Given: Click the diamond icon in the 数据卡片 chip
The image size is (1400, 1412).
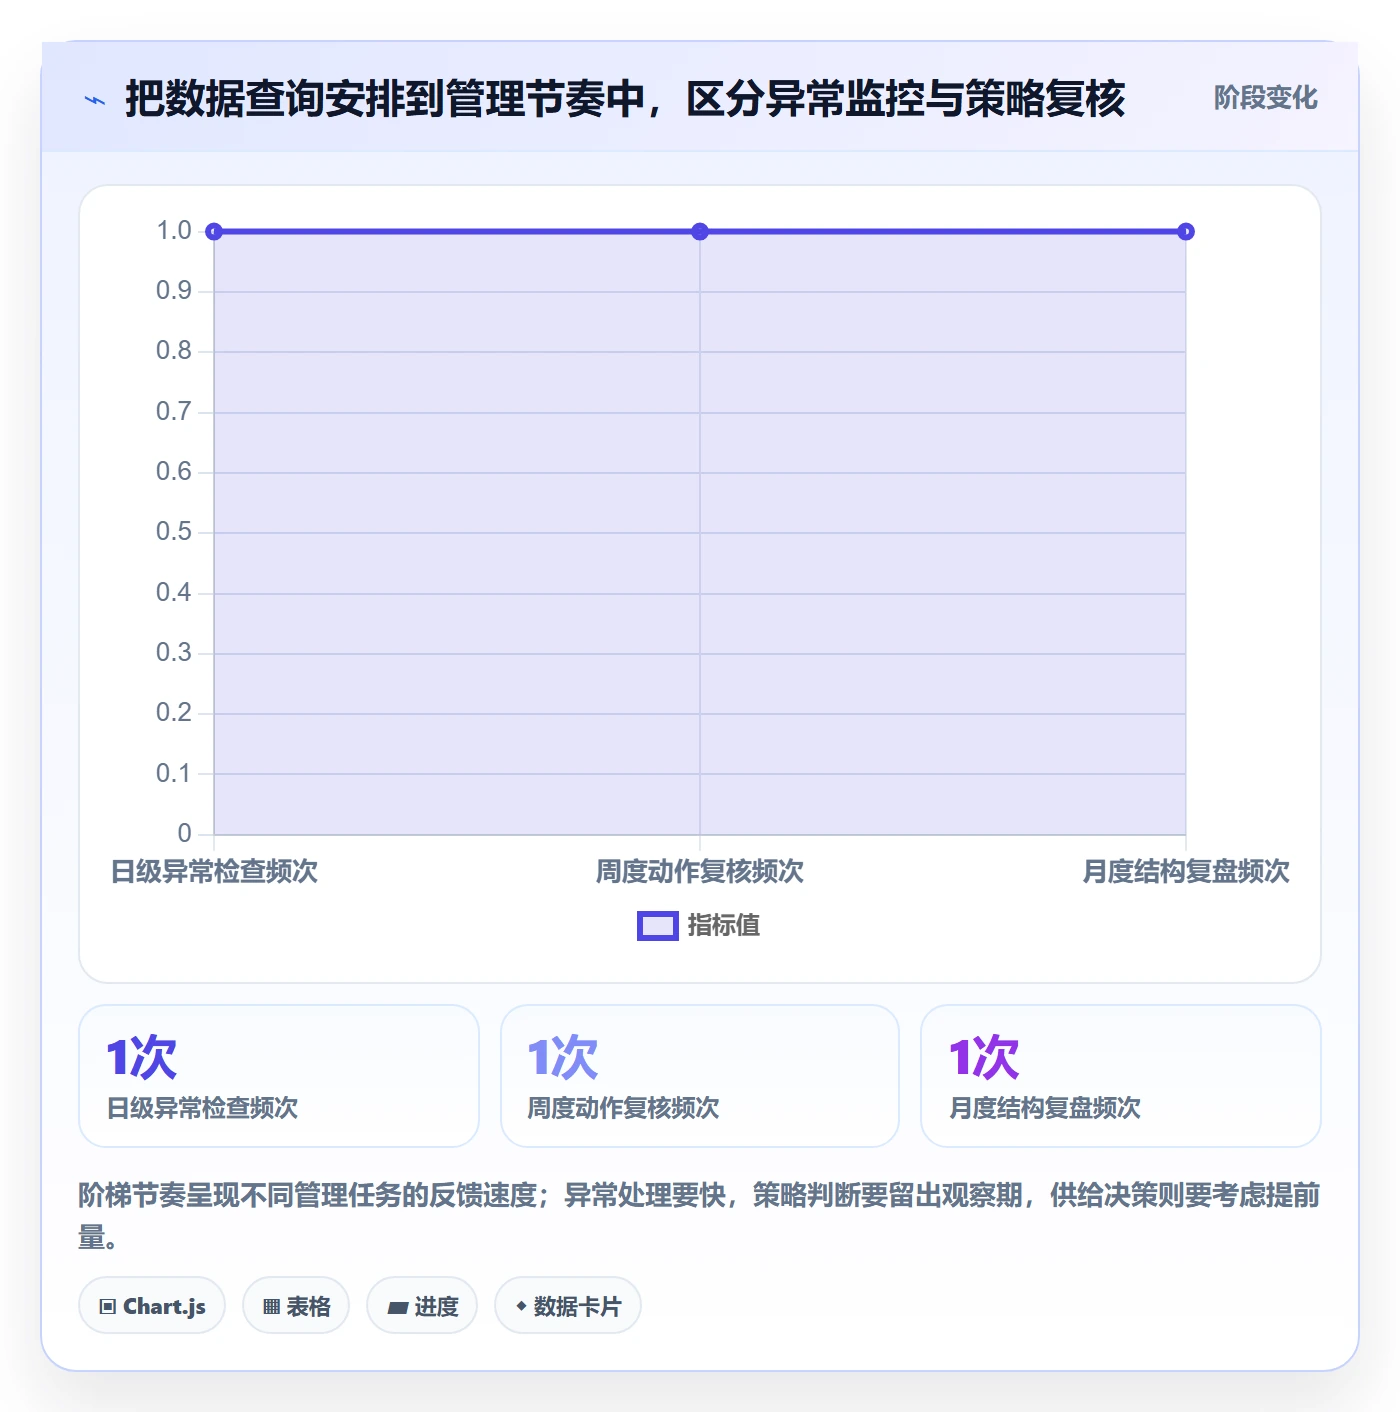Looking at the screenshot, I should coord(521,1306).
